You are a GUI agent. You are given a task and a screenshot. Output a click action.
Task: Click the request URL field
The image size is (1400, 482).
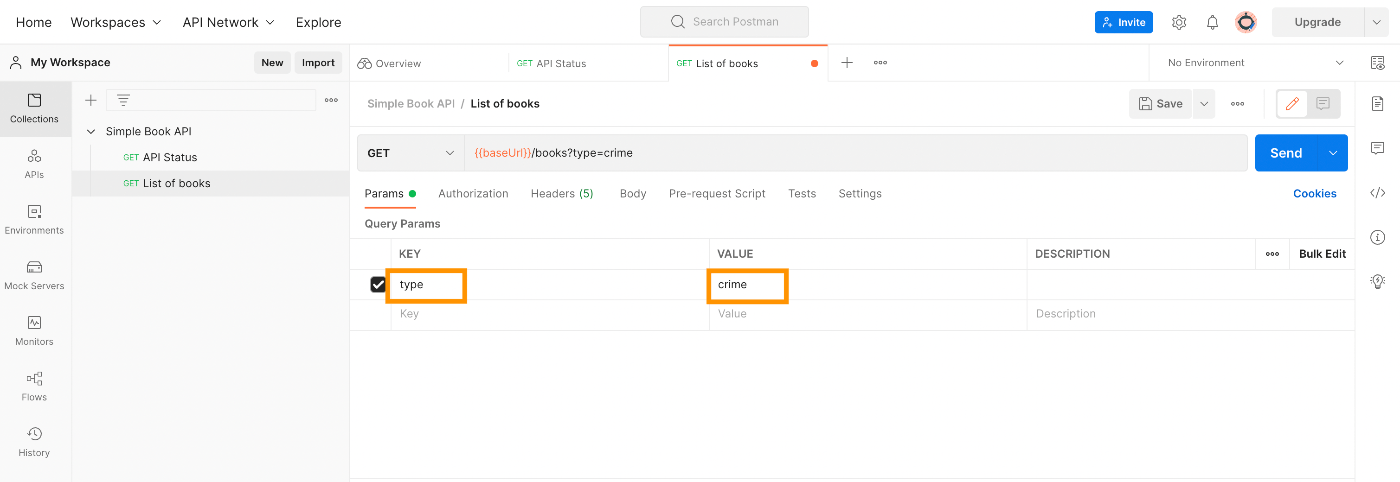click(x=855, y=153)
